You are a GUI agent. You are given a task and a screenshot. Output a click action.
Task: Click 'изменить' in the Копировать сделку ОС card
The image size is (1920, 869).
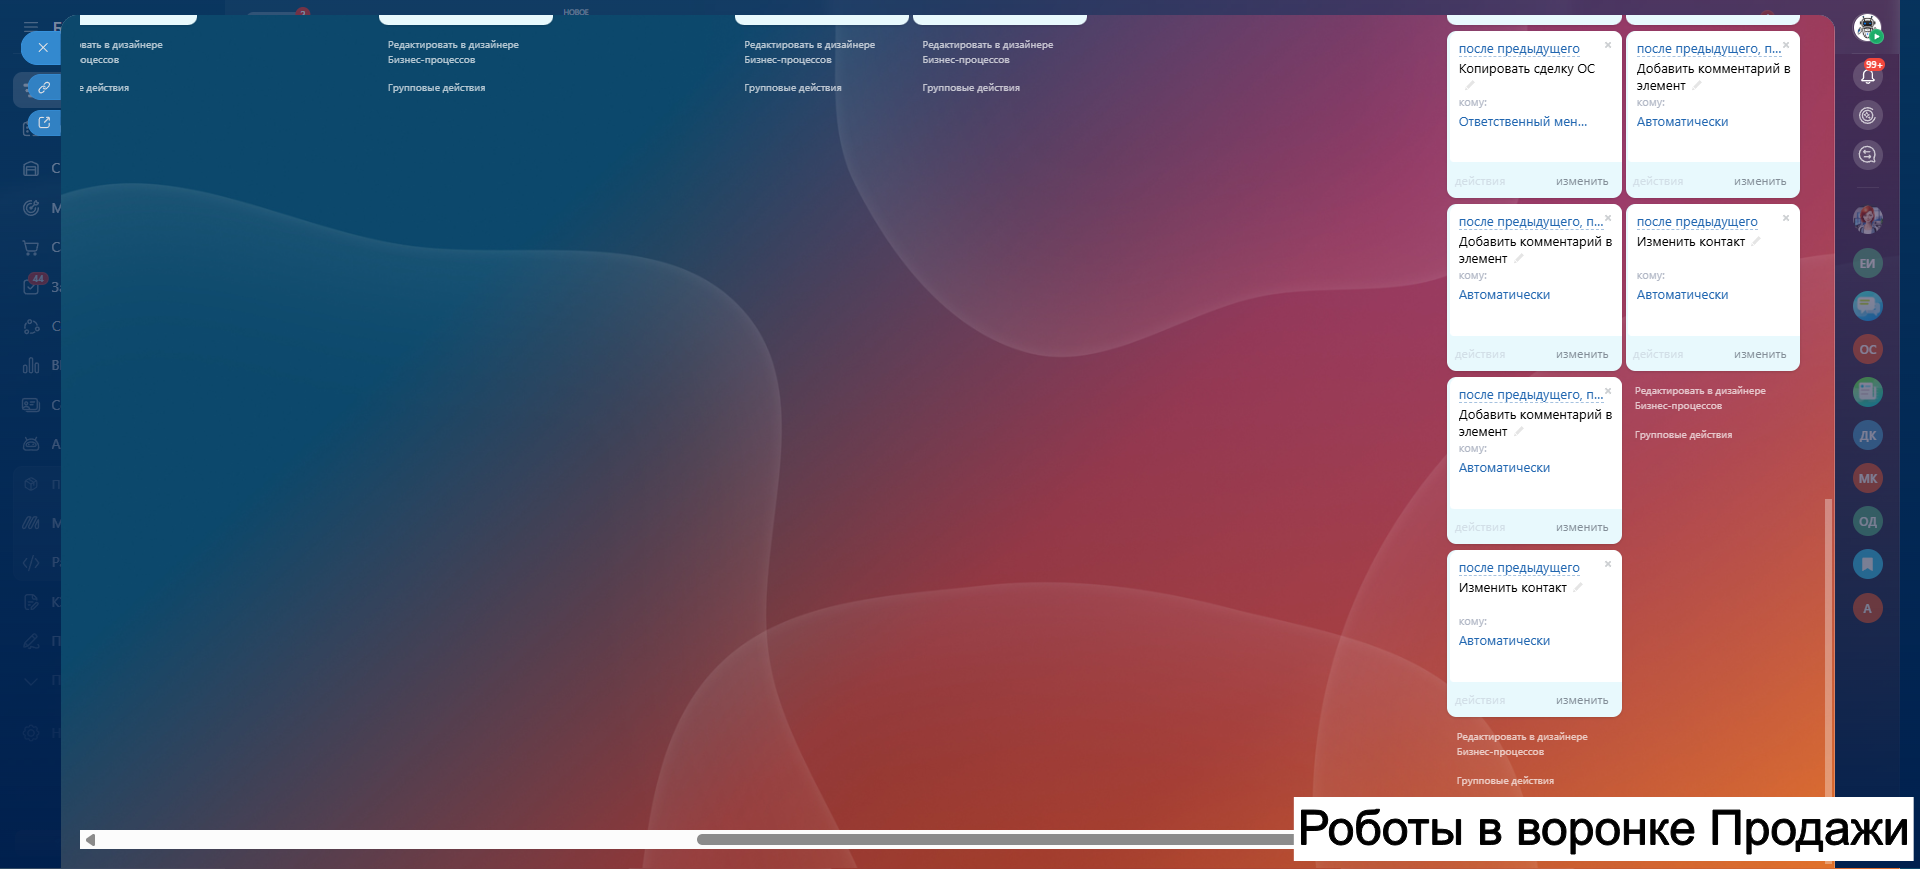[x=1582, y=182]
